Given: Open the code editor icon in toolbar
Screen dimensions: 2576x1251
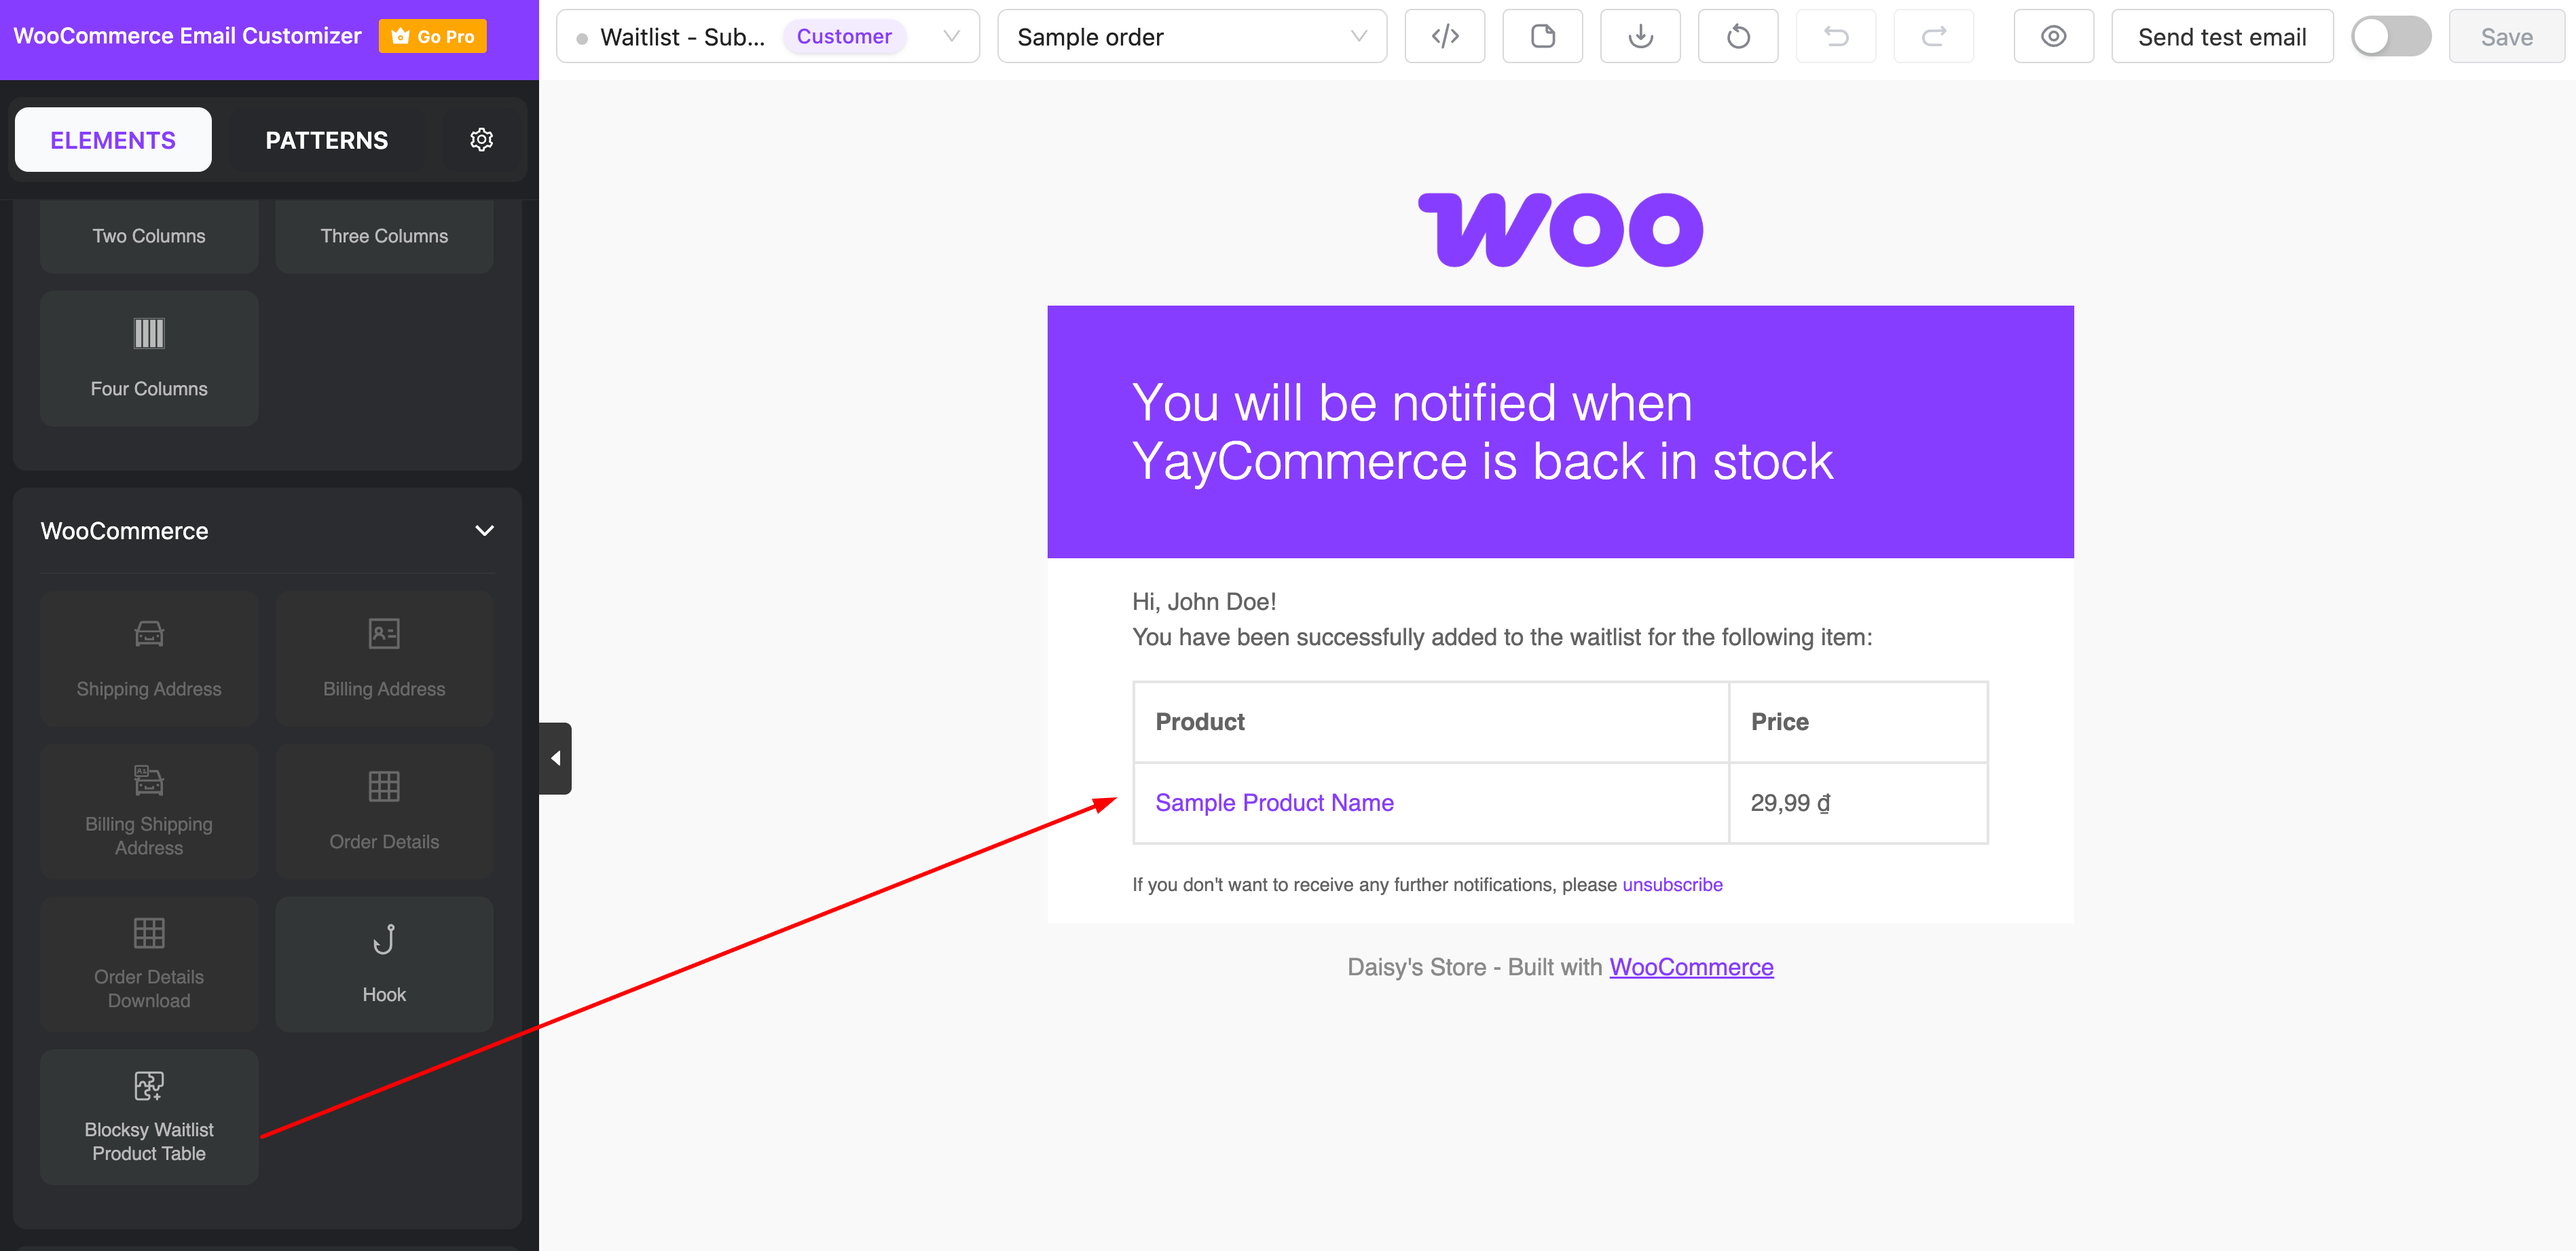Looking at the screenshot, I should tap(1444, 37).
